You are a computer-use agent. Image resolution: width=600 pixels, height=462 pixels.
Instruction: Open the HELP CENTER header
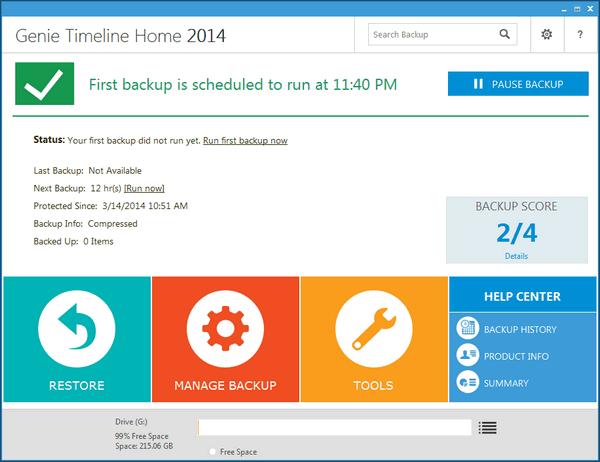click(523, 296)
